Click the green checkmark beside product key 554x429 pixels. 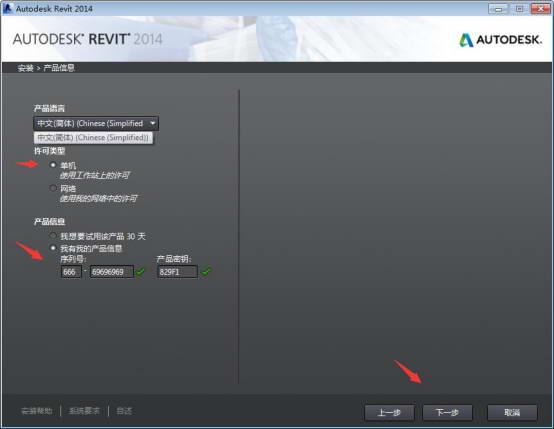click(x=206, y=272)
